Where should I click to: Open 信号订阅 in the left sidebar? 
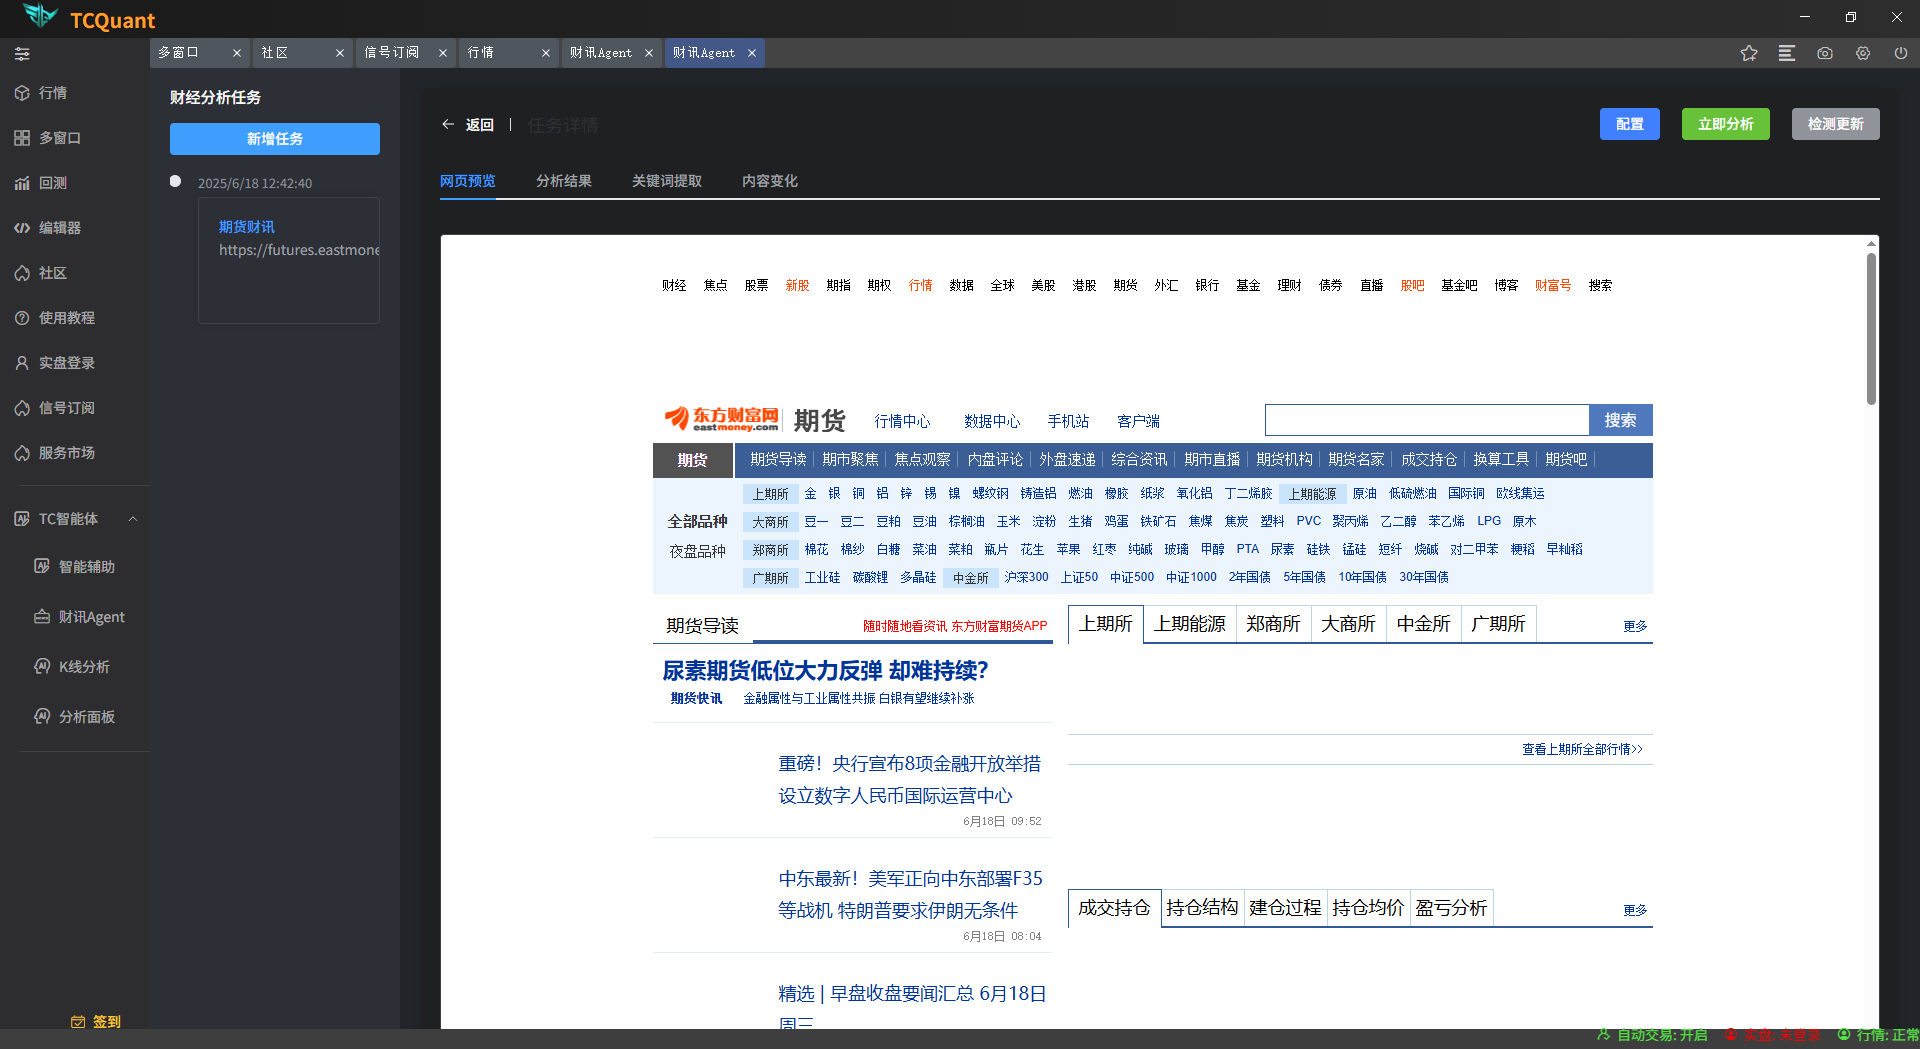[64, 407]
